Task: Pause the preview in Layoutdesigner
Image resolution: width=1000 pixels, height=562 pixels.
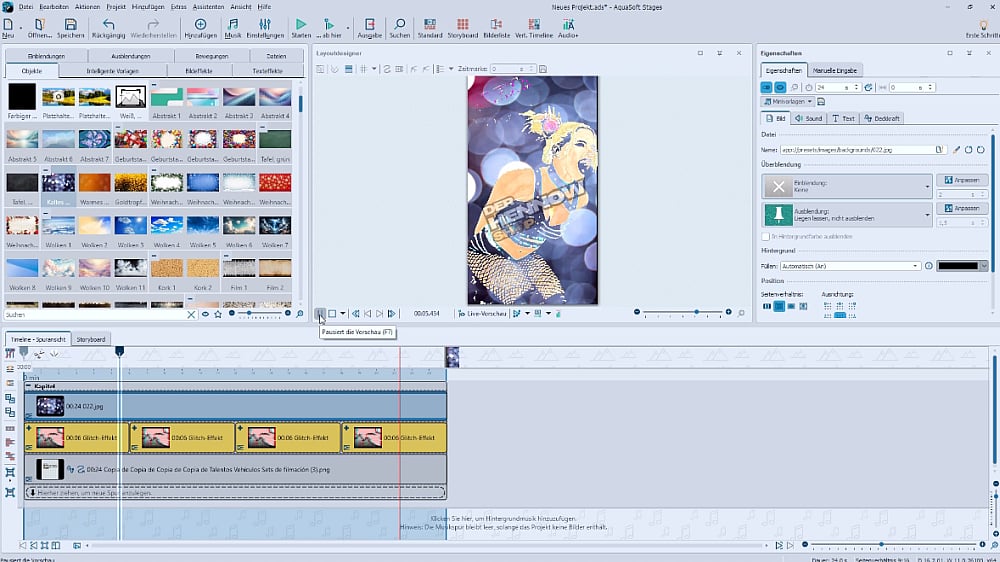Action: click(x=320, y=314)
